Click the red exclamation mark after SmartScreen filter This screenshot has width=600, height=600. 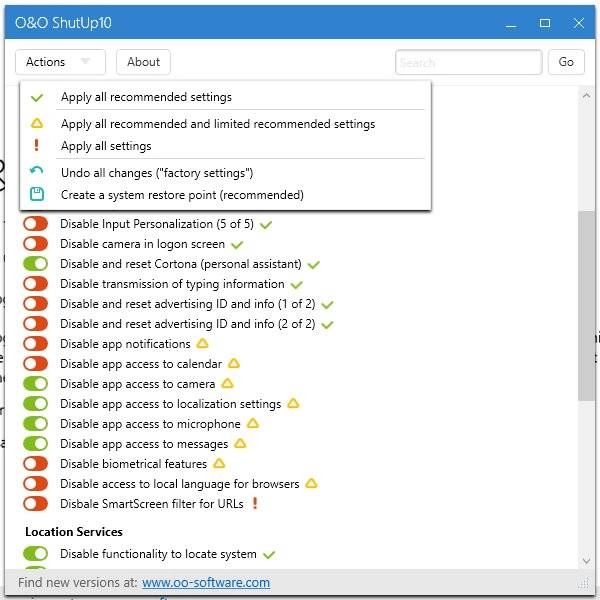coord(255,503)
